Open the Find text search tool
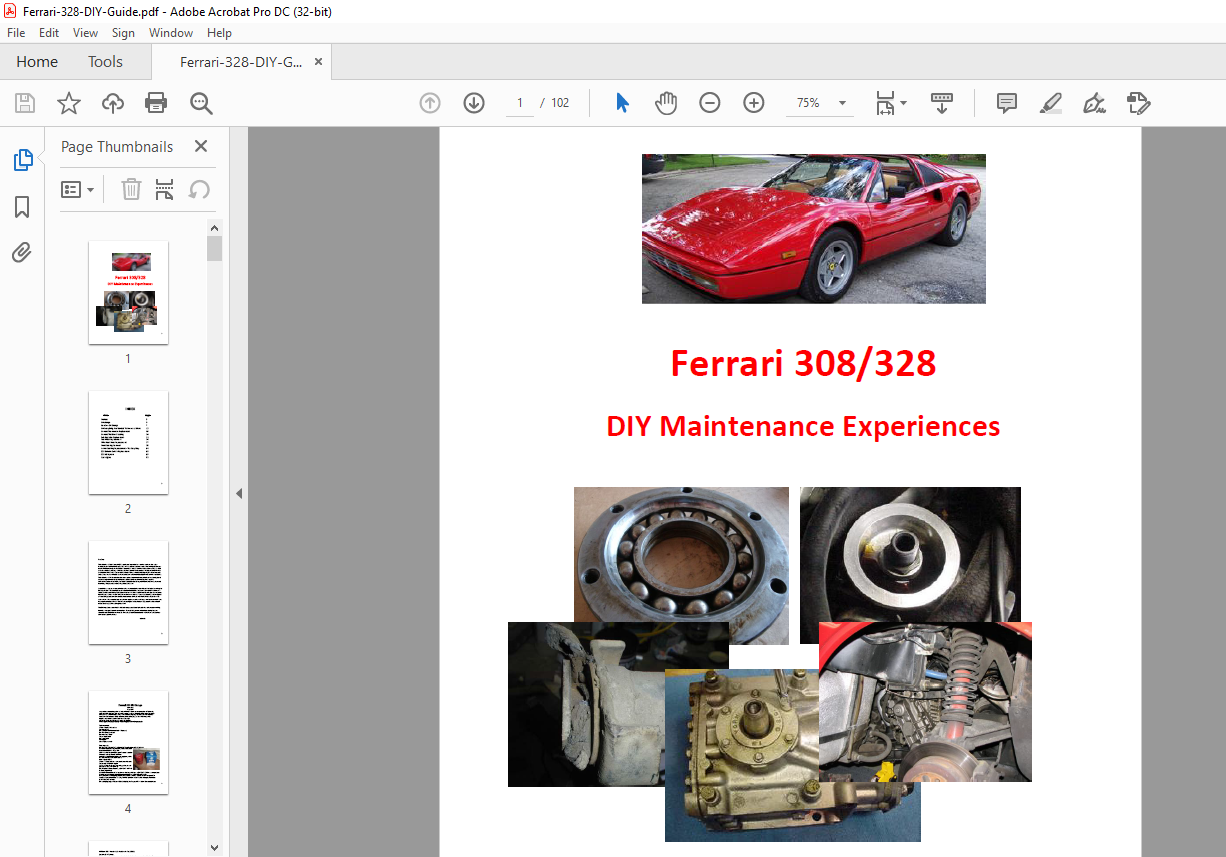The image size is (1226, 857). [201, 103]
